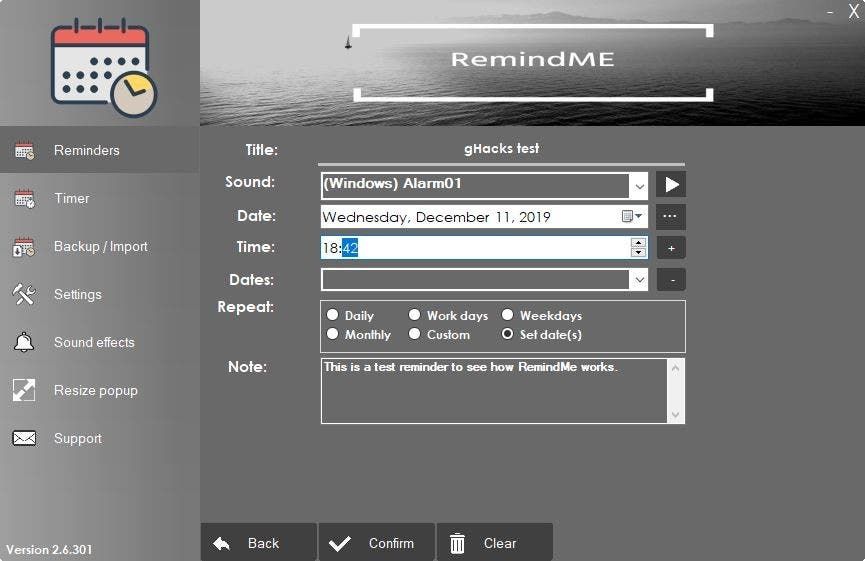The width and height of the screenshot is (865, 561).
Task: Click the ellipsis button beside the Date field
Action: (671, 216)
